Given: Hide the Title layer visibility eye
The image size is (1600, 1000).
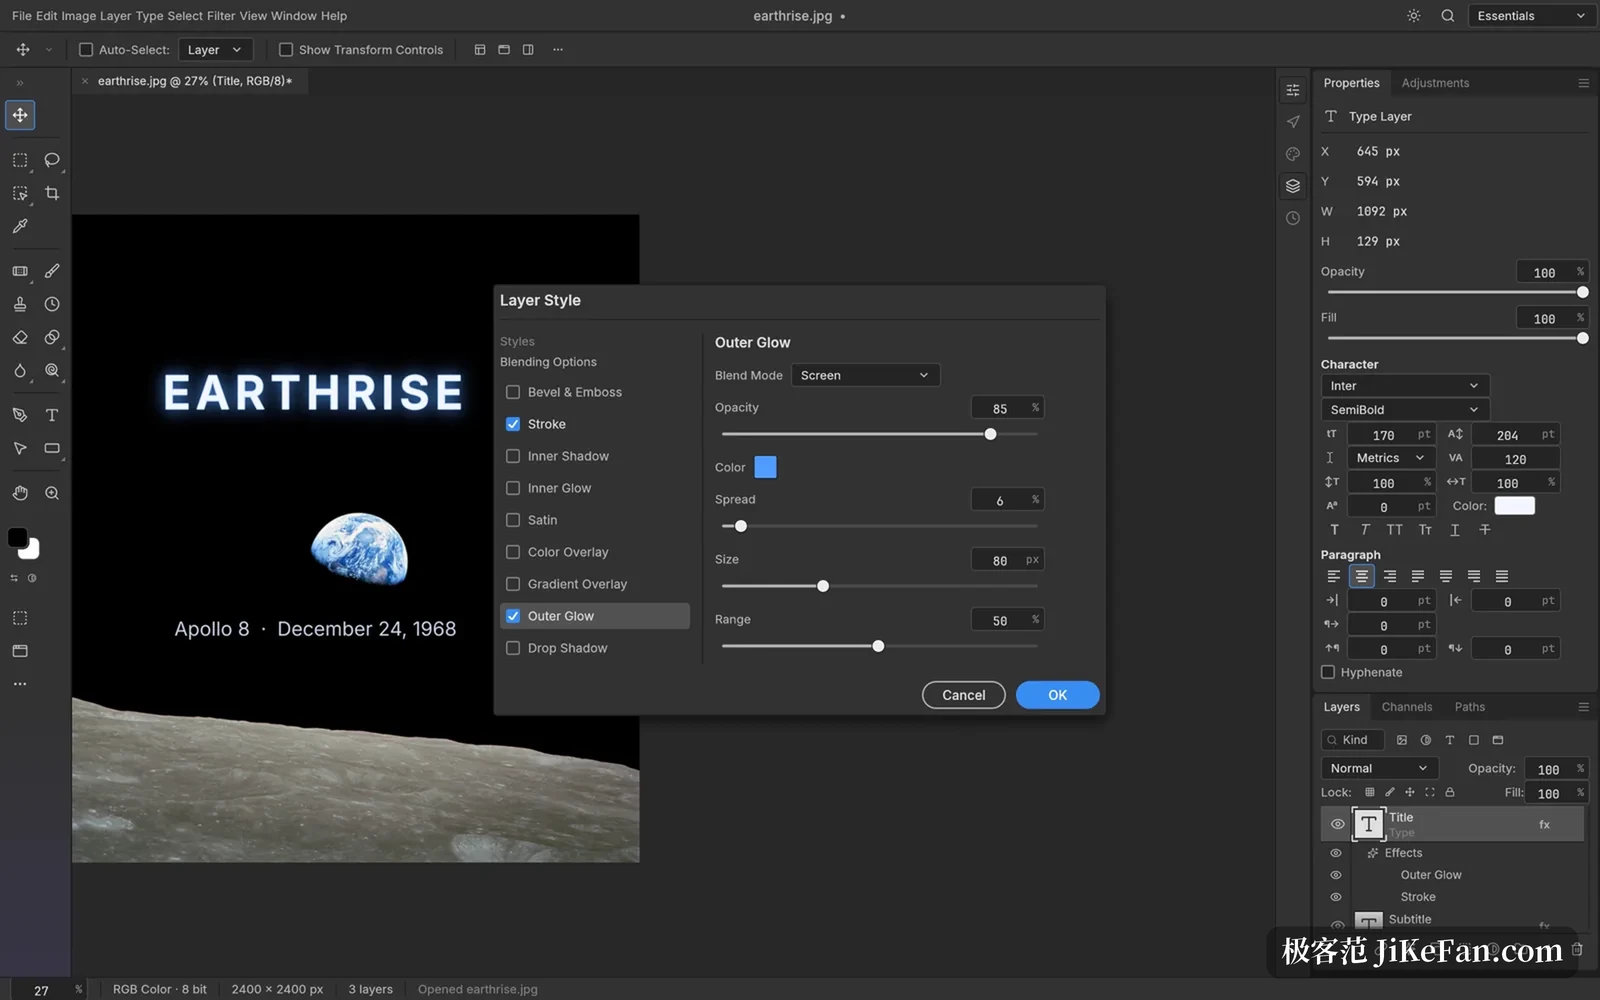Looking at the screenshot, I should [x=1337, y=825].
